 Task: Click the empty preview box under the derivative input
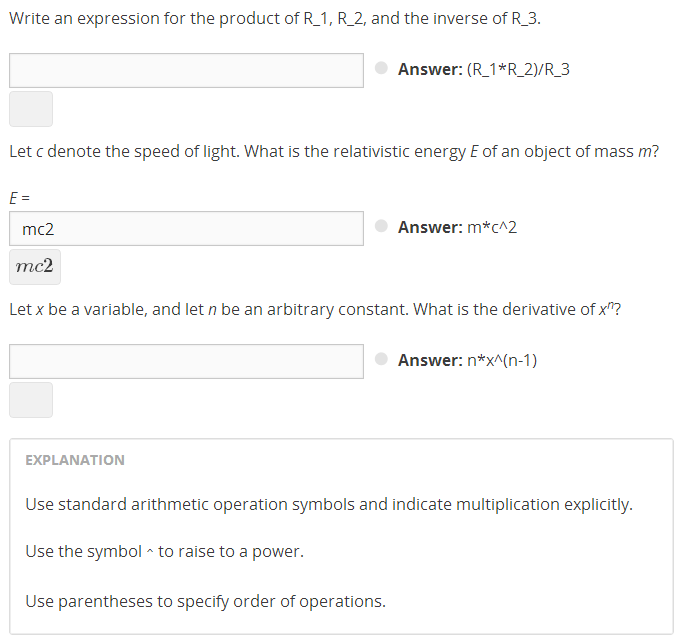coord(31,400)
